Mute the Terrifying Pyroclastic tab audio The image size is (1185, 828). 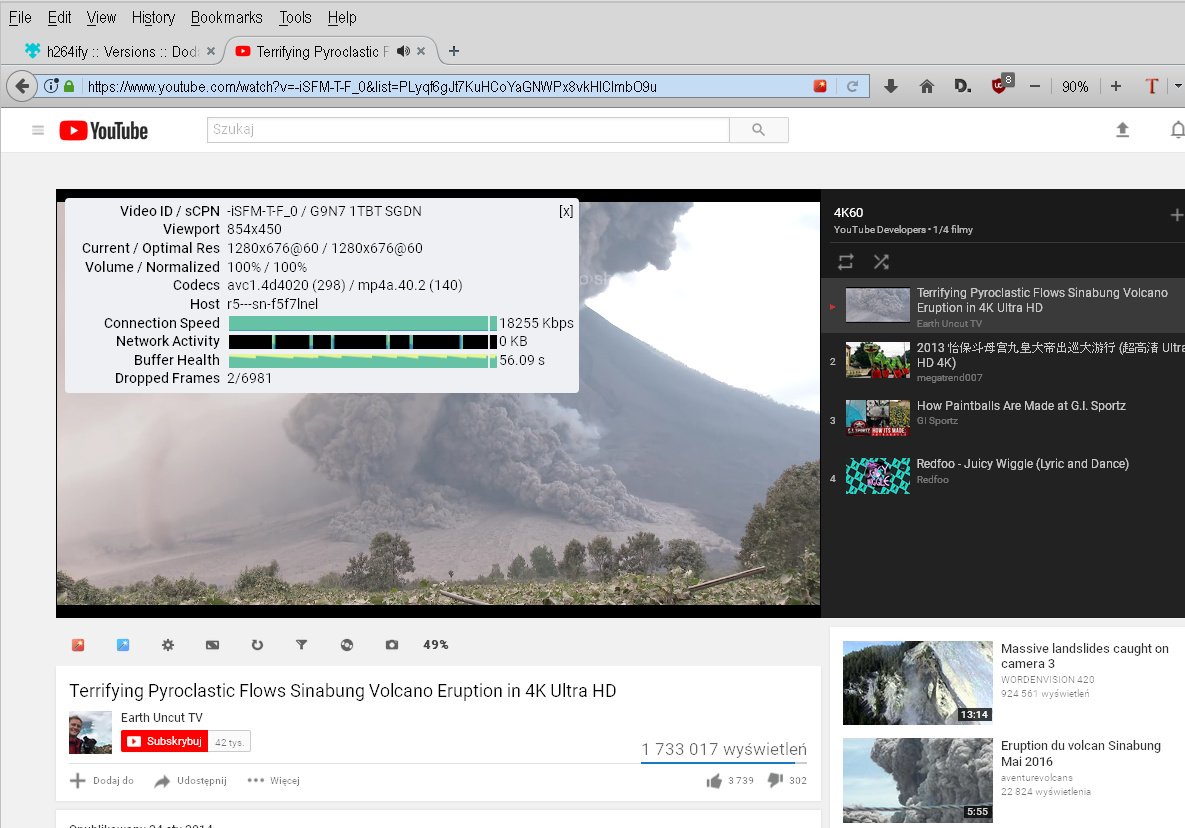[404, 51]
